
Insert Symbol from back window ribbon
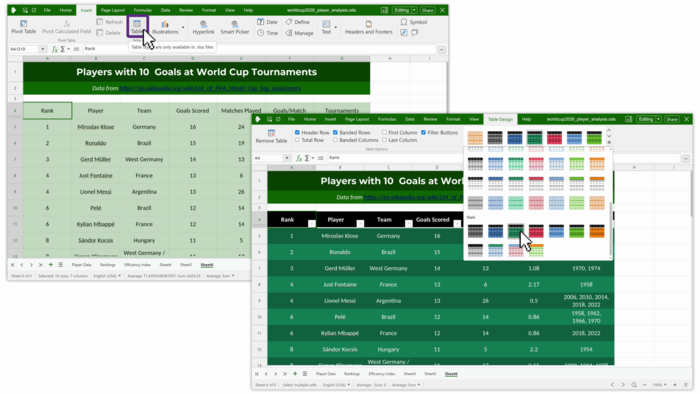[414, 22]
